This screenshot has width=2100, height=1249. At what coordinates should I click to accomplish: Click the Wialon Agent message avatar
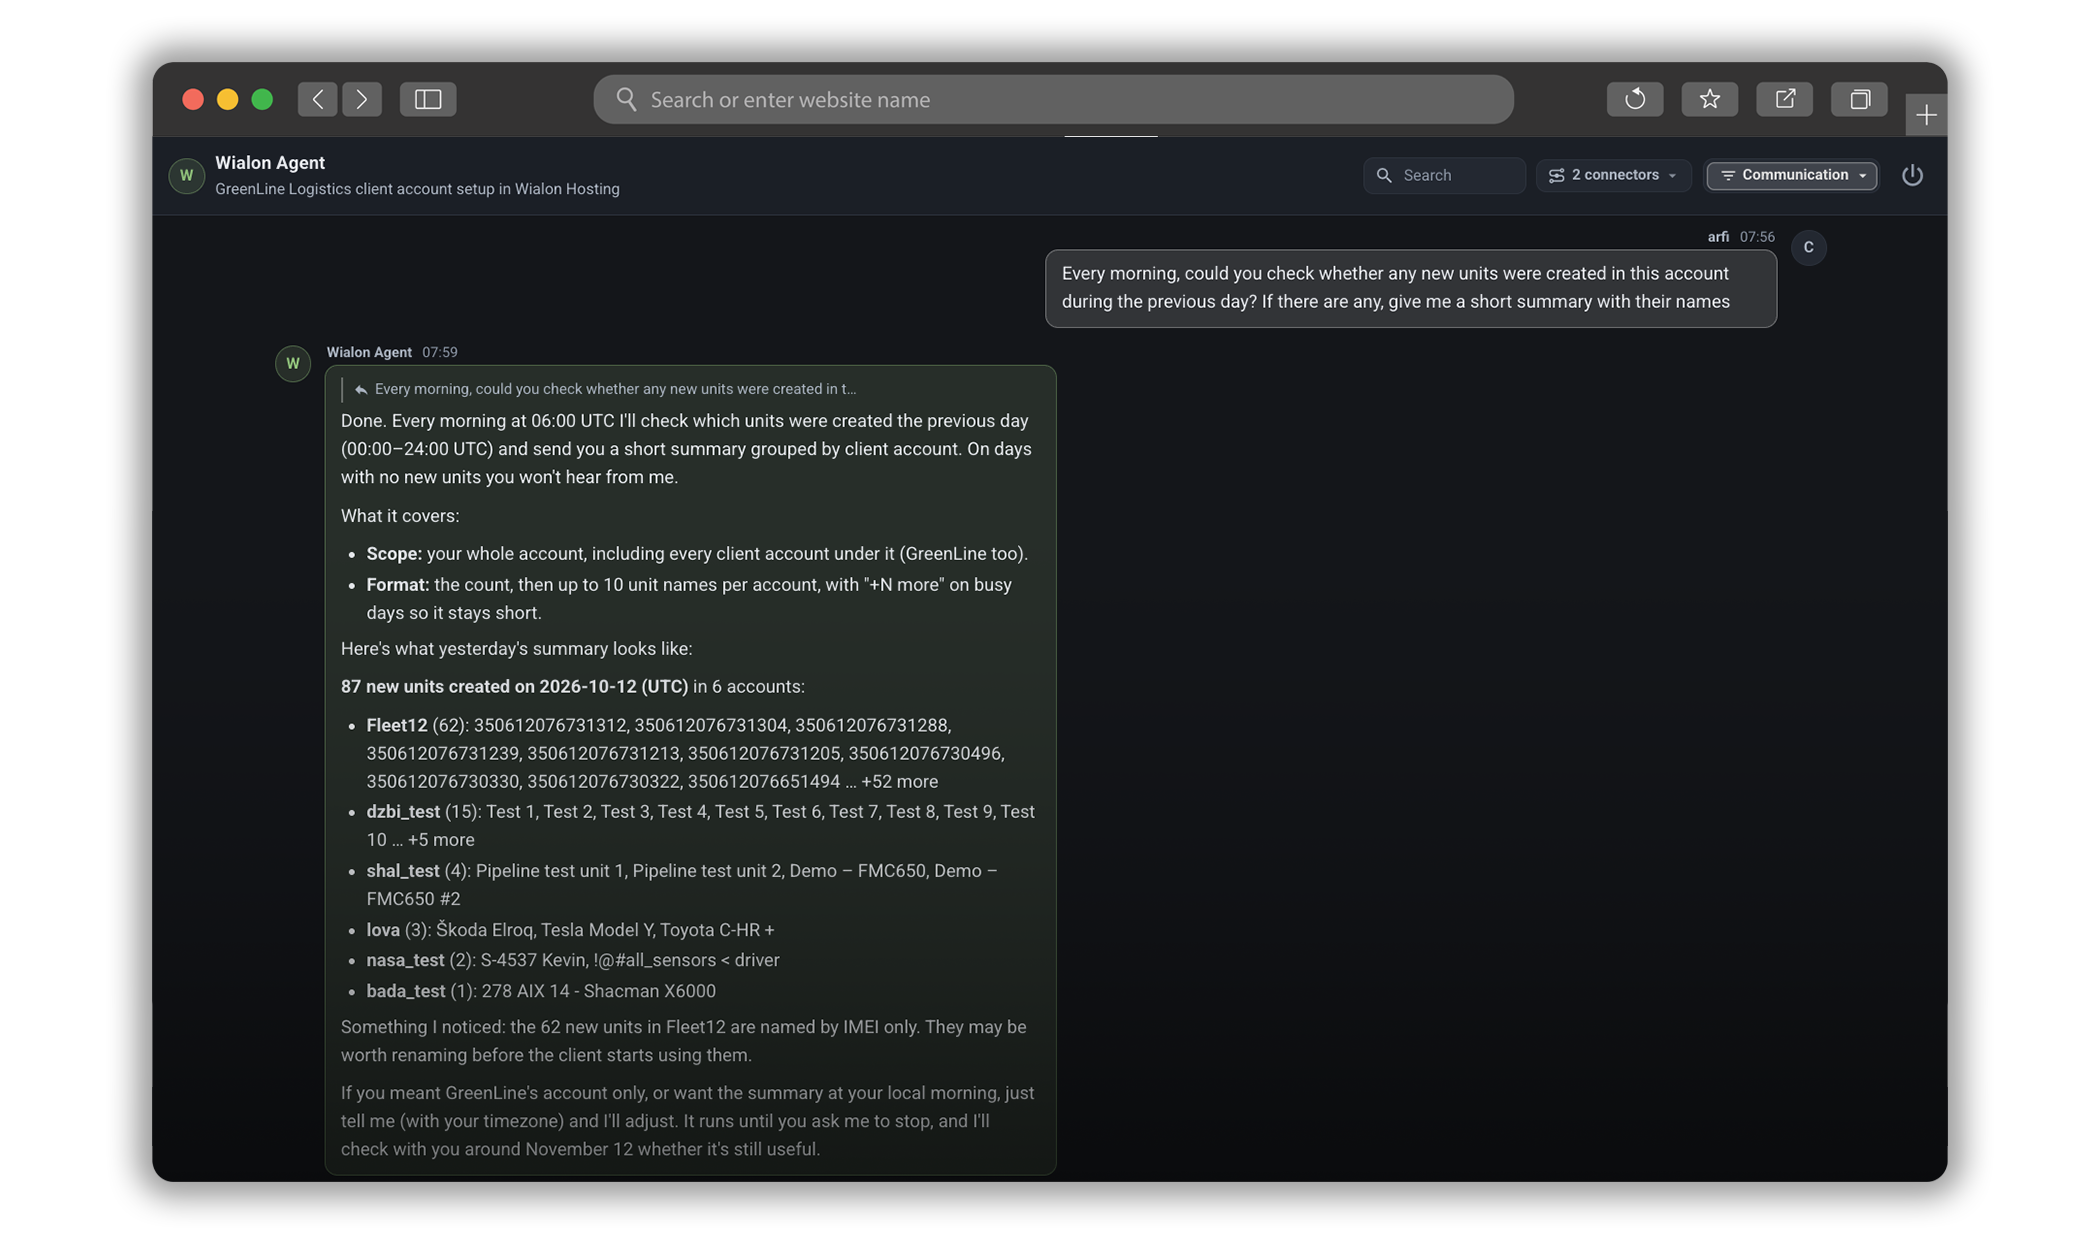293,363
